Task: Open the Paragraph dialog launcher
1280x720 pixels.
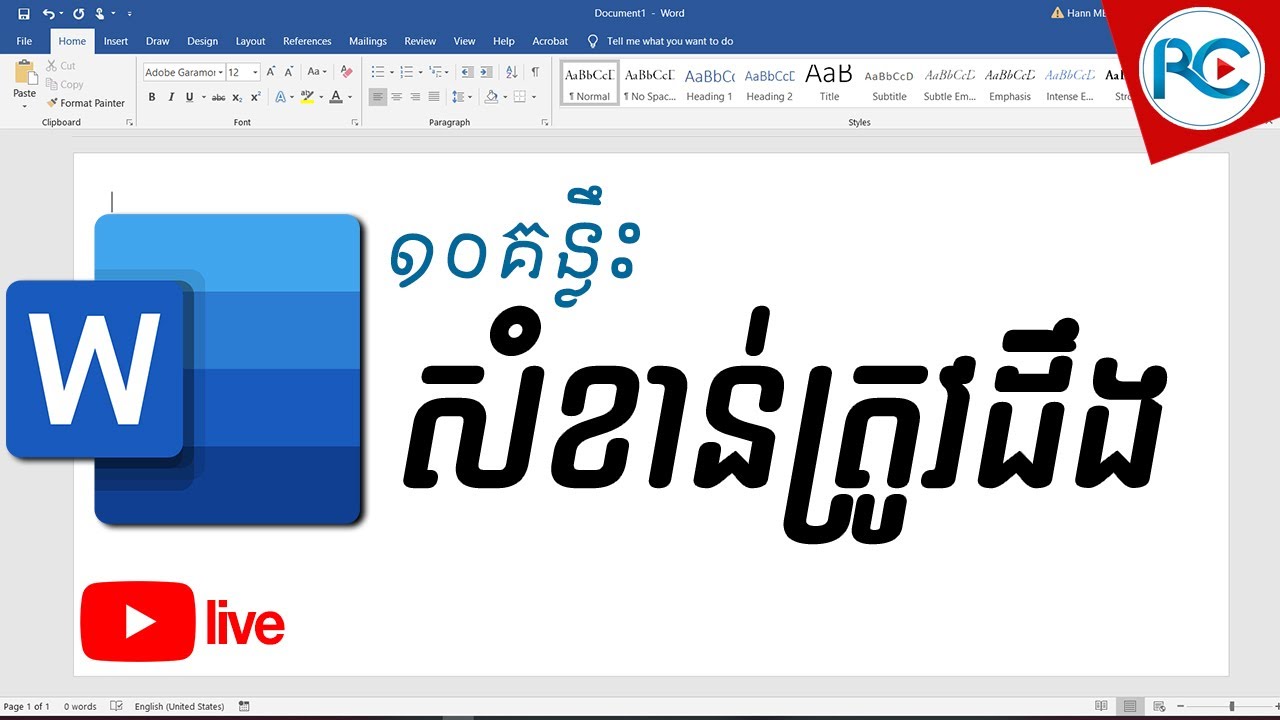Action: 545,122
